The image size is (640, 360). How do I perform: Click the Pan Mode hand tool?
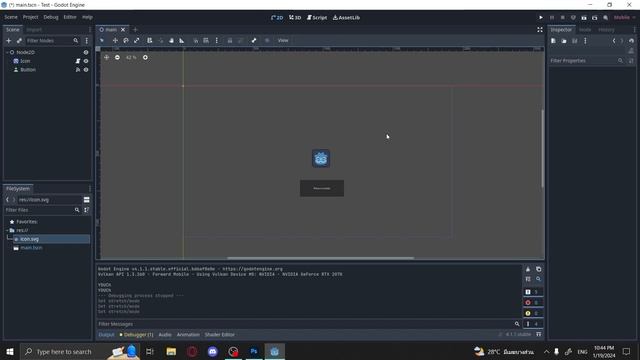(171, 40)
